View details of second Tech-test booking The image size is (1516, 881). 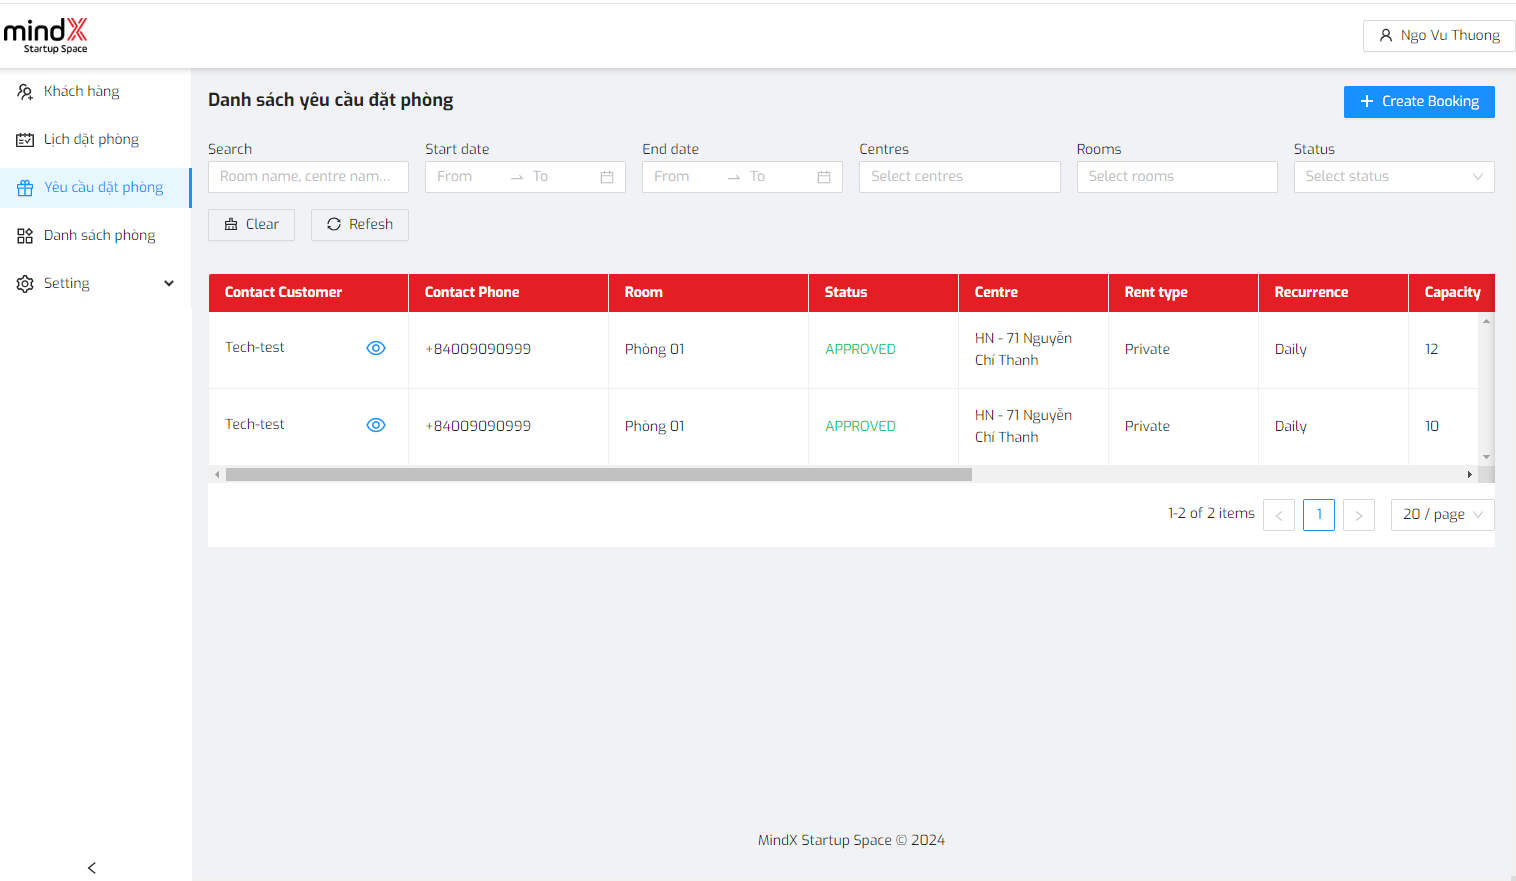pos(376,425)
